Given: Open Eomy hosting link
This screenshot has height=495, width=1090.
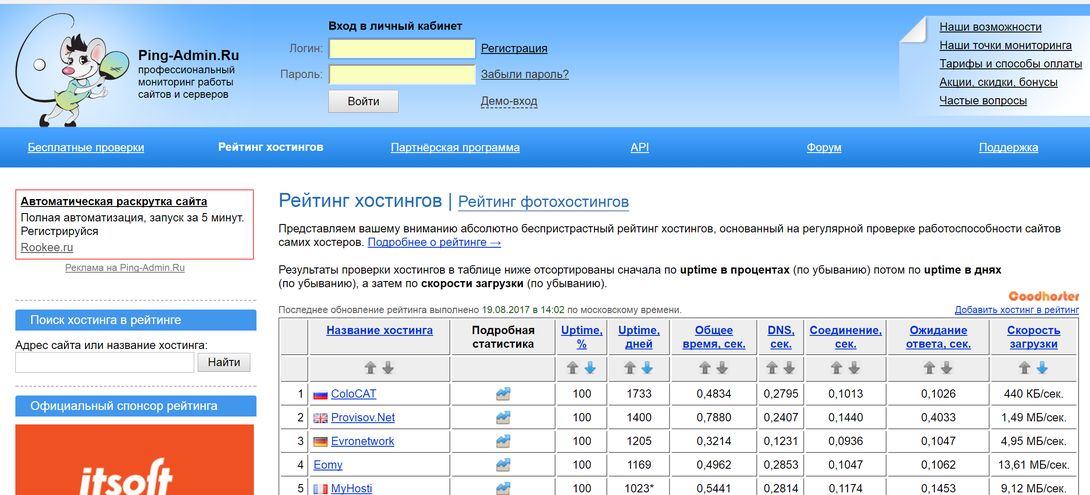Looking at the screenshot, I should pyautogui.click(x=327, y=465).
